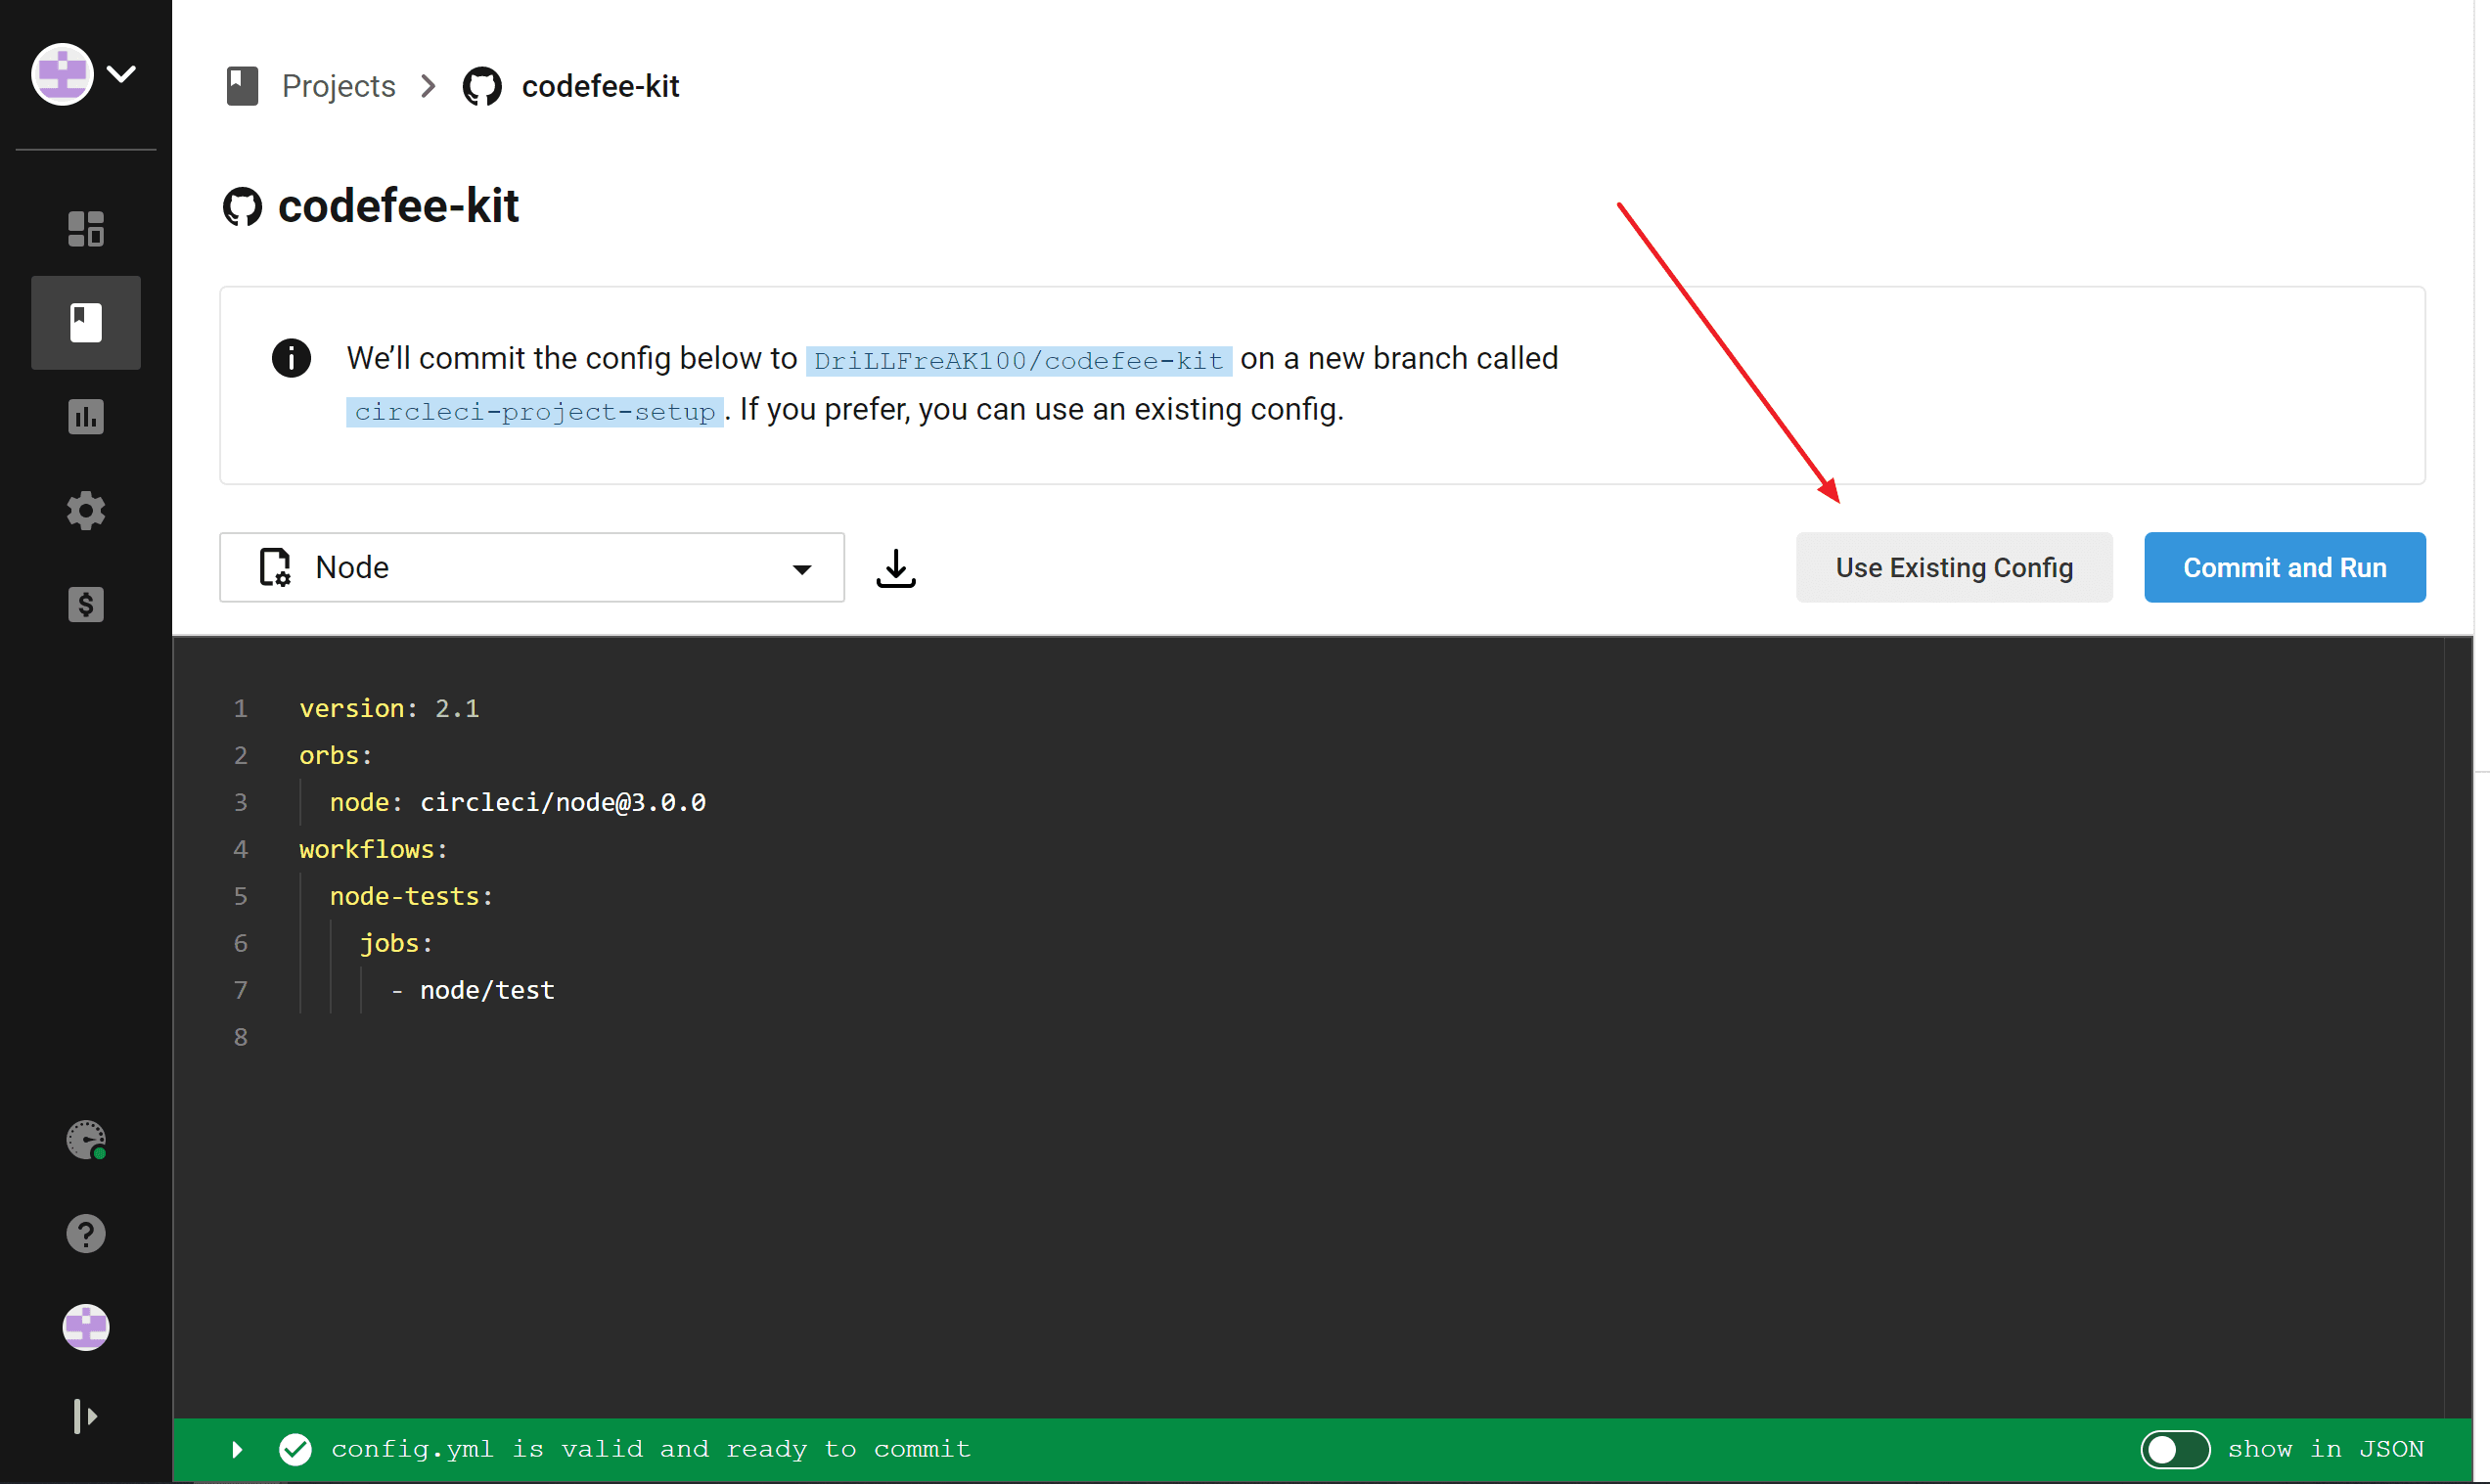
Task: Click the orbs: line in editor
Action: (x=336, y=755)
